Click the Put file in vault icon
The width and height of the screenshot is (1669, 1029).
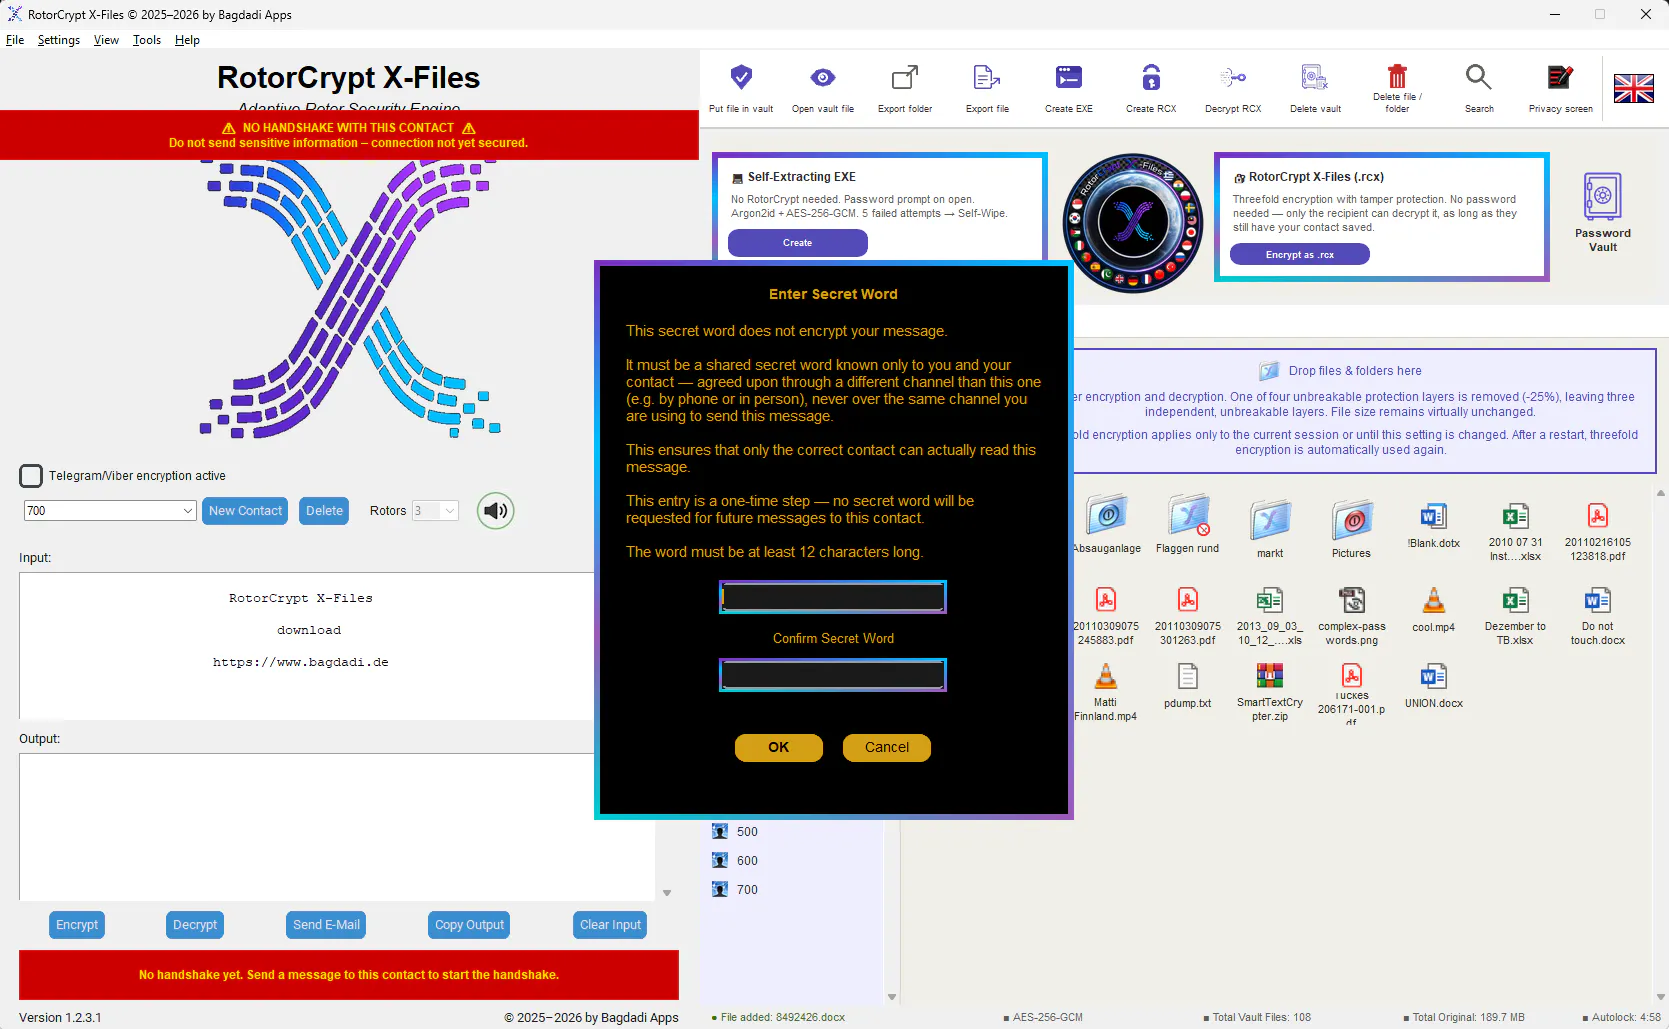741,77
